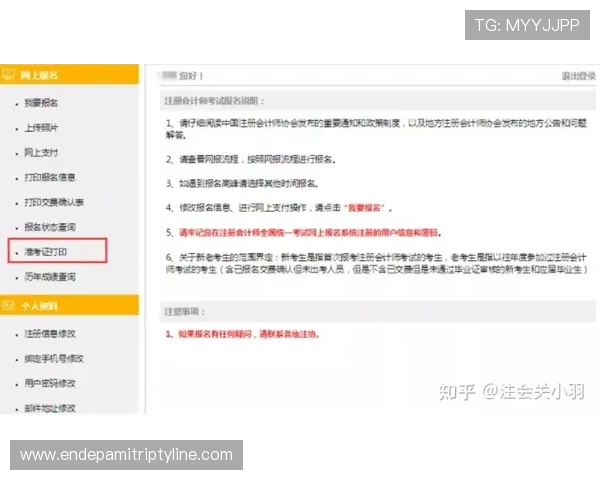Image resolution: width=600 pixels, height=480 pixels.
Task: Click red notice 如果报名有任何疑问
Action: point(243,334)
